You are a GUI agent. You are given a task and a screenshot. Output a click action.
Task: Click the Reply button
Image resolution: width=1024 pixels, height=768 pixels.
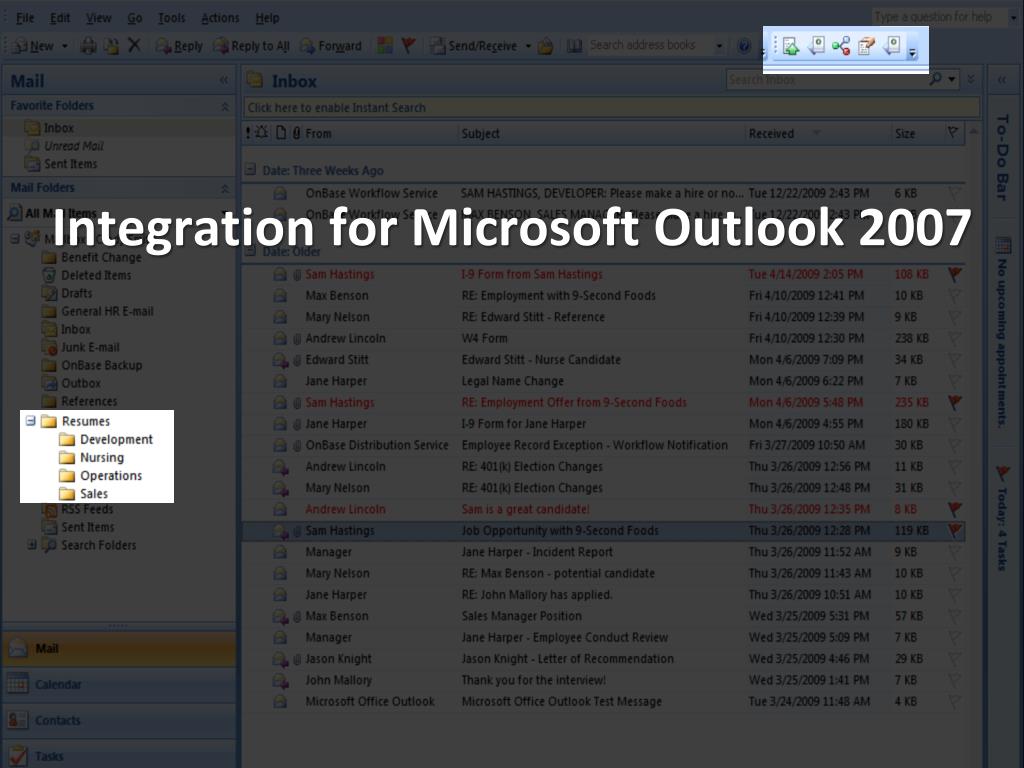pyautogui.click(x=179, y=46)
